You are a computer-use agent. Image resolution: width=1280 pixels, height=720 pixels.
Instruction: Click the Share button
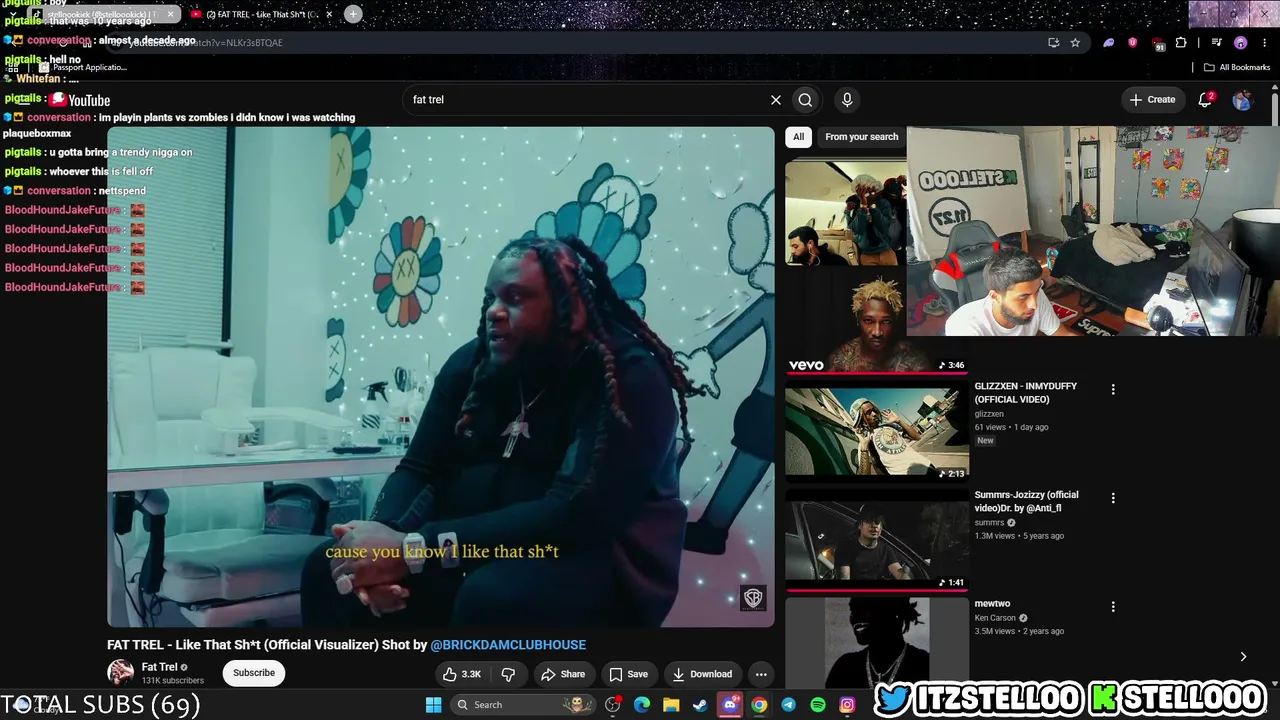click(x=563, y=674)
